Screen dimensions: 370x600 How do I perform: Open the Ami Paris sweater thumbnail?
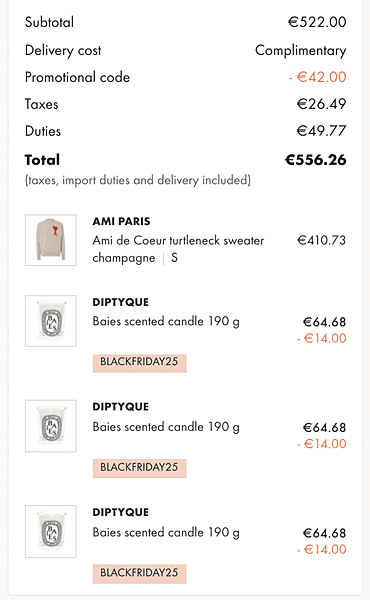tap(51, 240)
